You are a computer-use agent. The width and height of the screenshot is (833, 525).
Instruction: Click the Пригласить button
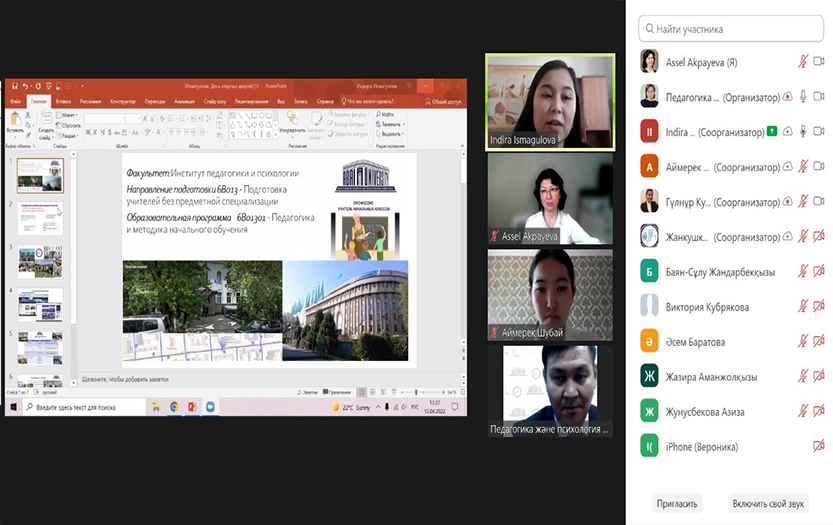pos(676,503)
